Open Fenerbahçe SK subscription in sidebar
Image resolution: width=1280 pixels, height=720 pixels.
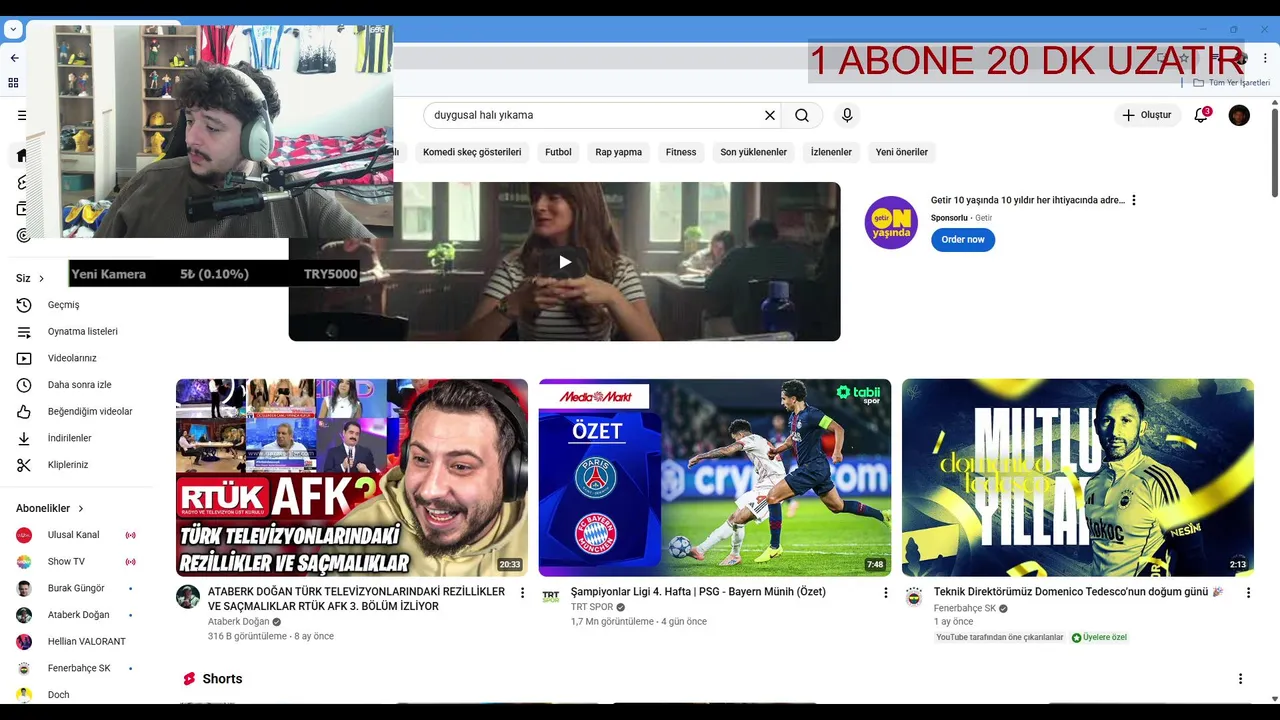(80, 668)
